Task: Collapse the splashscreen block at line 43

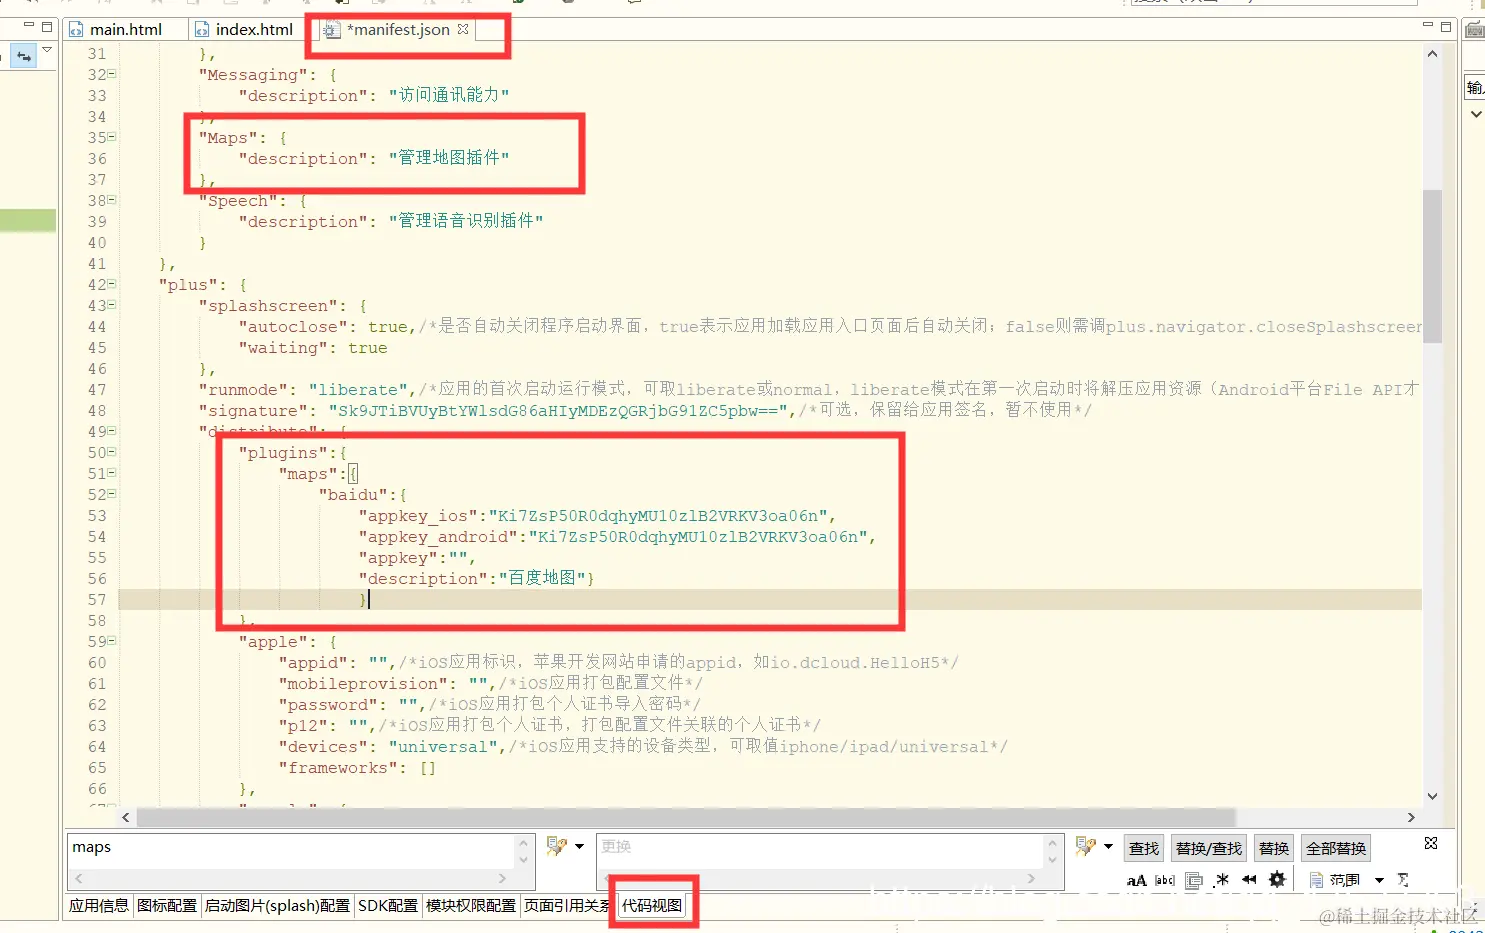Action: click(112, 305)
